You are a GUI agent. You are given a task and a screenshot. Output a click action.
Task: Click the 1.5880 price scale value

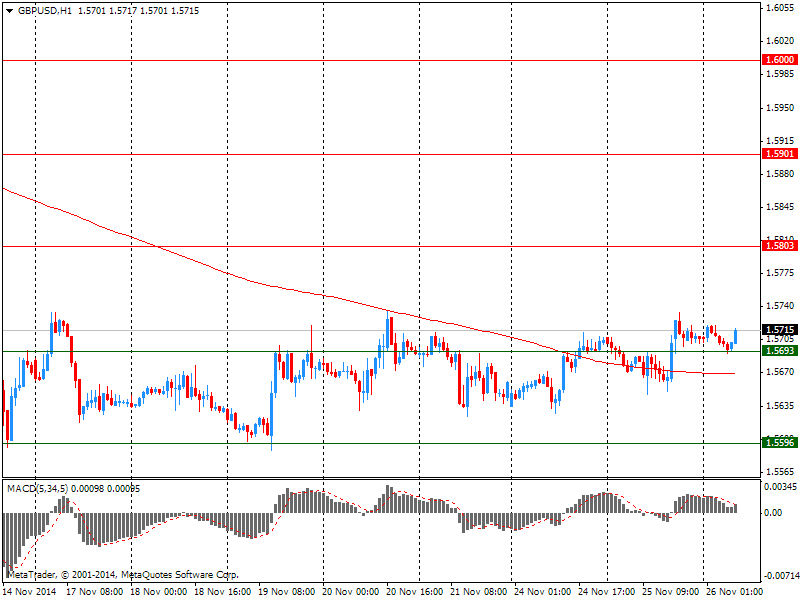point(780,174)
